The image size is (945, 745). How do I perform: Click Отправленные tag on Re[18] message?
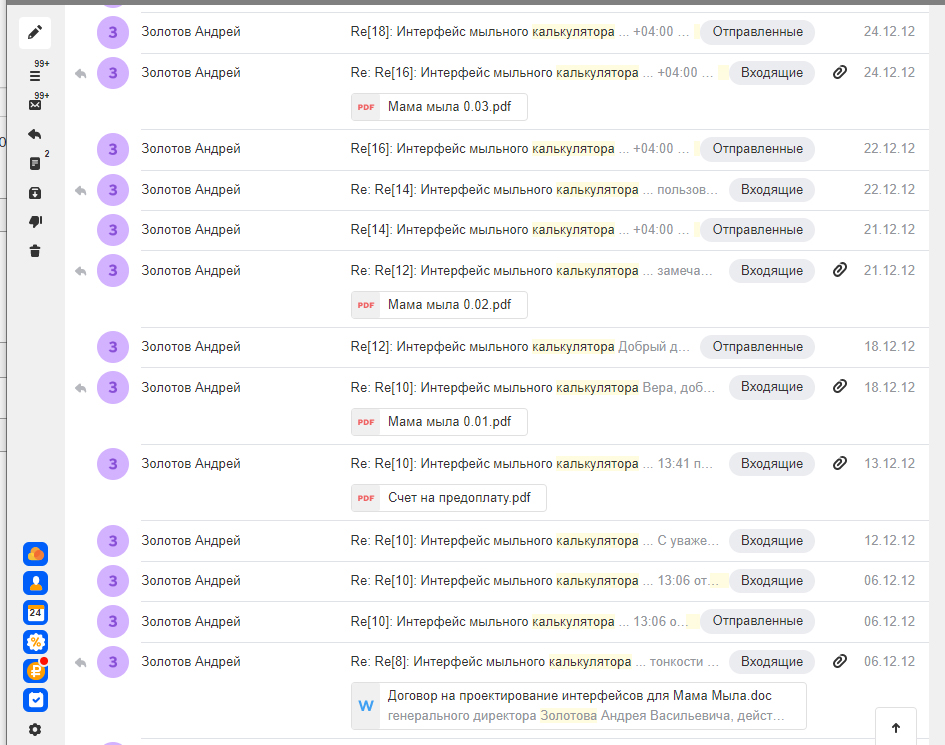coord(758,32)
